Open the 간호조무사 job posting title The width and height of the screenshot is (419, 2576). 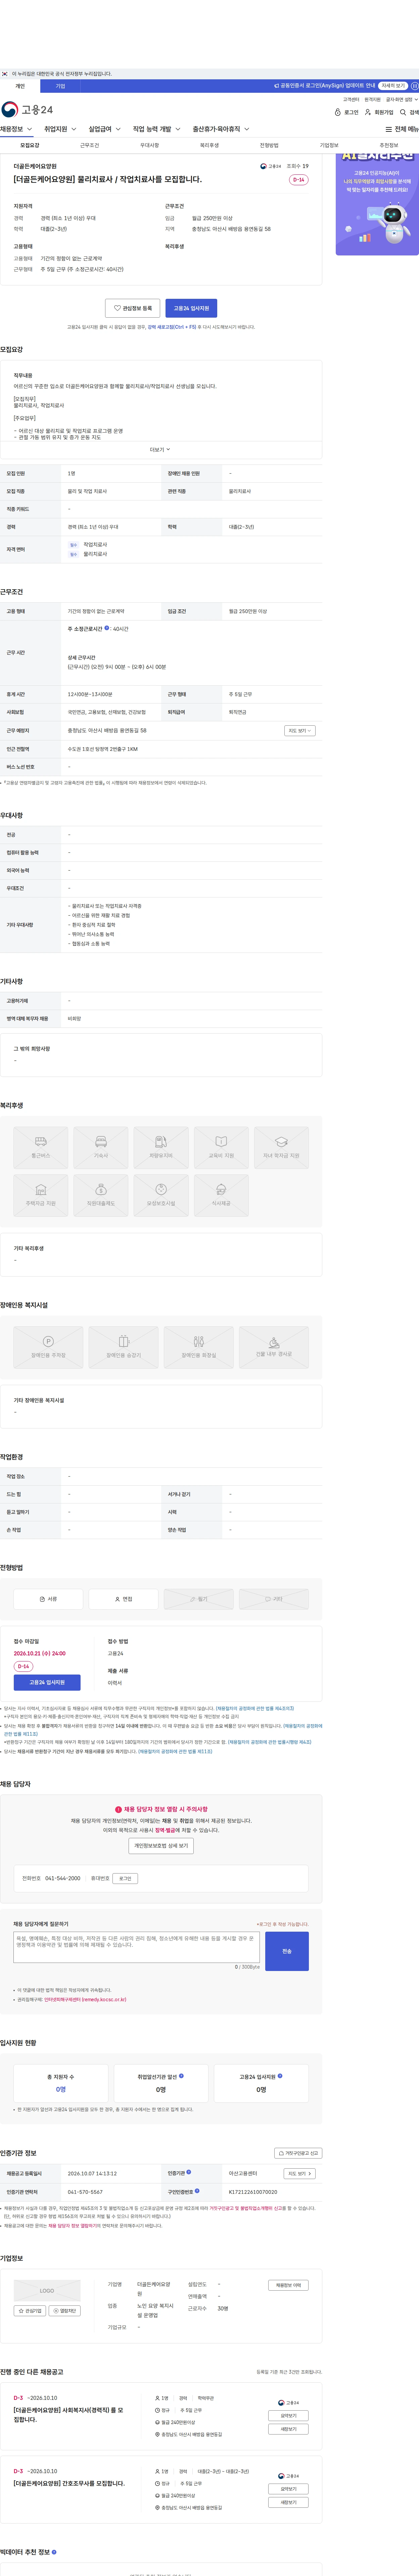point(69,2483)
